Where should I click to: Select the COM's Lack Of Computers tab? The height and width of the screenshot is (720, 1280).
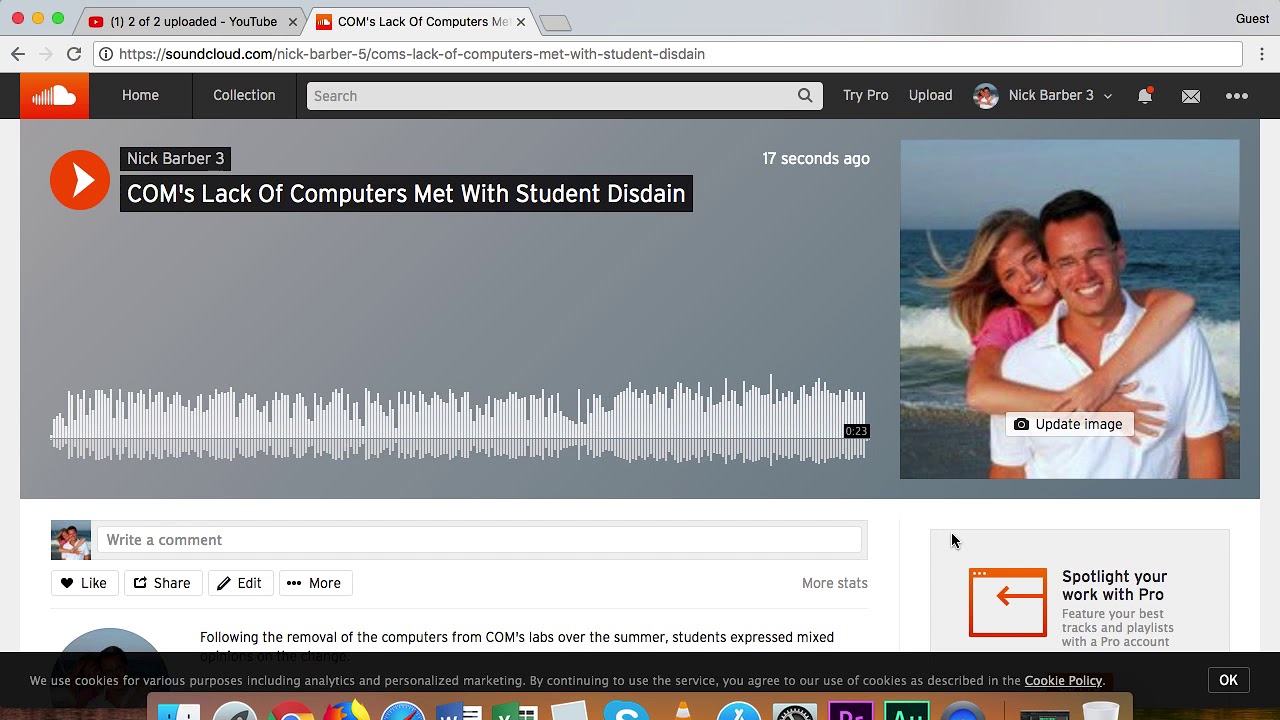pyautogui.click(x=420, y=21)
